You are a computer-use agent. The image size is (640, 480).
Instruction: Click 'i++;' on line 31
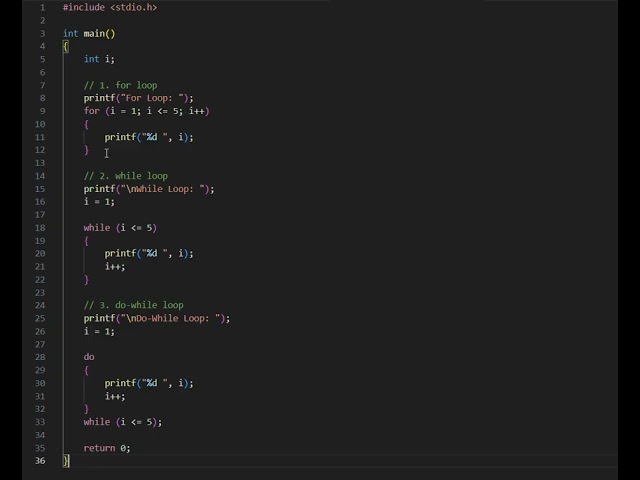(x=115, y=396)
